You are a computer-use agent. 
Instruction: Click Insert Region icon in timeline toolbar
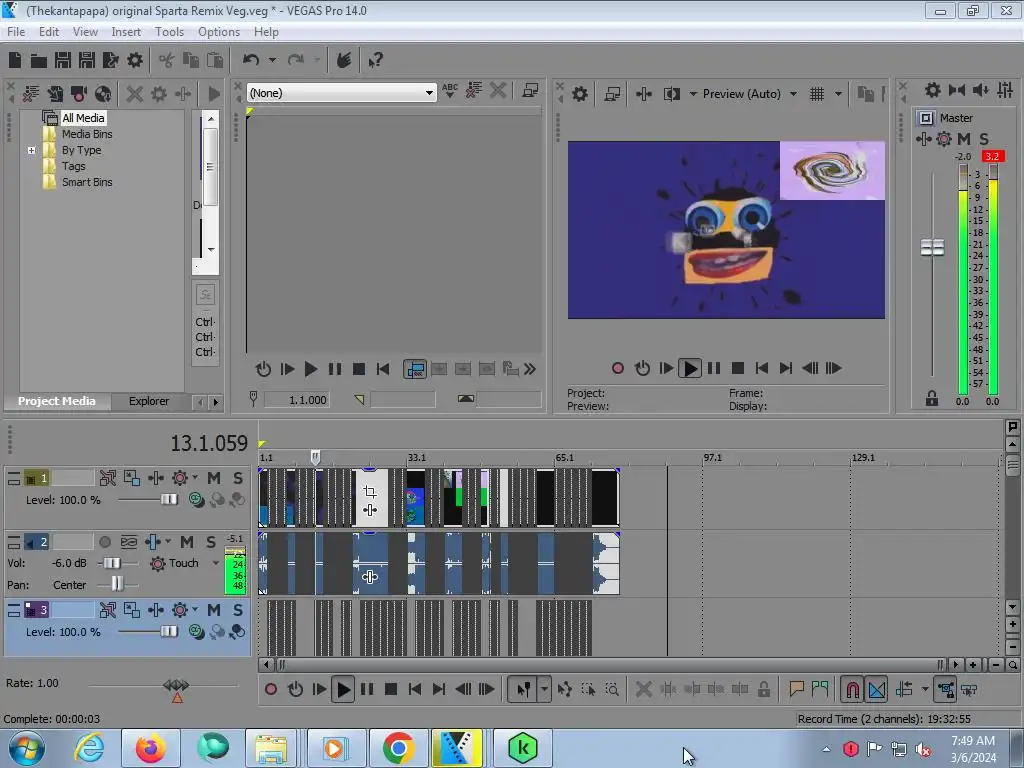820,689
